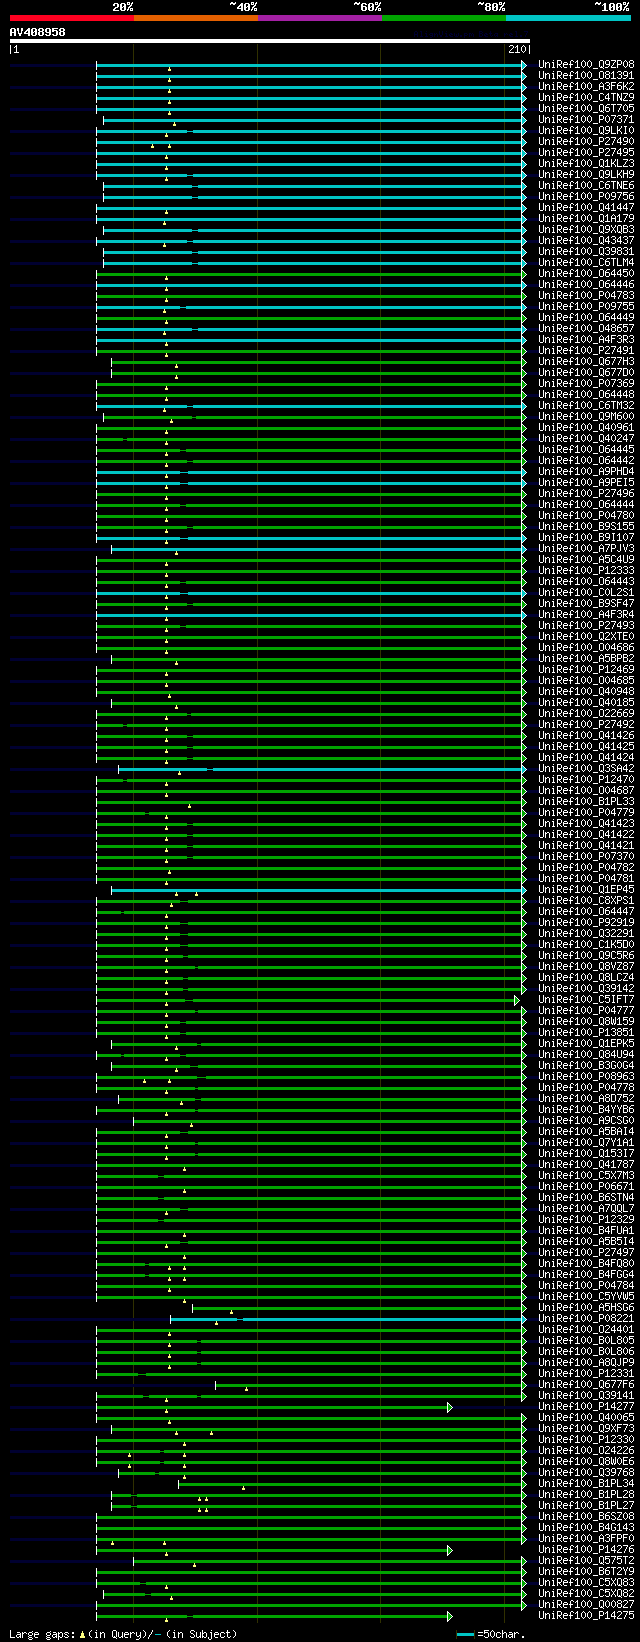Open the UniRef100_P07371 hit link

[x=586, y=120]
